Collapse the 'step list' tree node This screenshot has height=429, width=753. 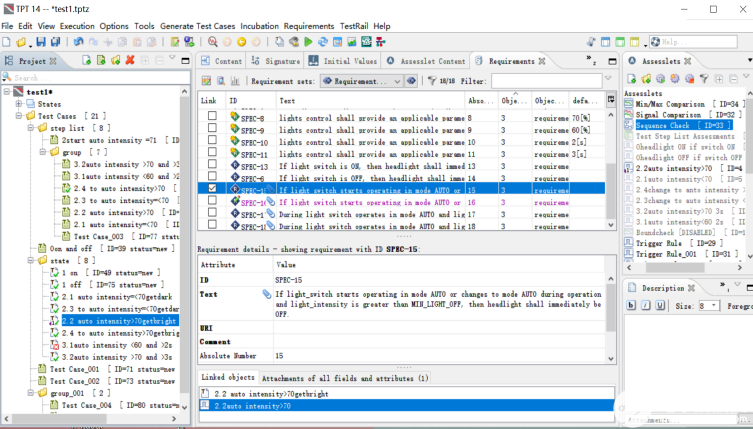[29, 128]
